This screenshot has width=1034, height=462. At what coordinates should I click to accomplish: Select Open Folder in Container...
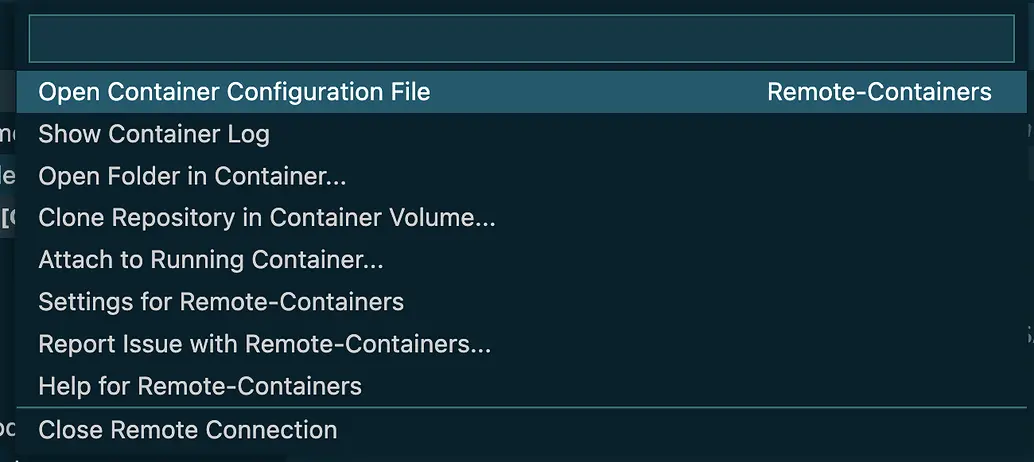[521, 176]
